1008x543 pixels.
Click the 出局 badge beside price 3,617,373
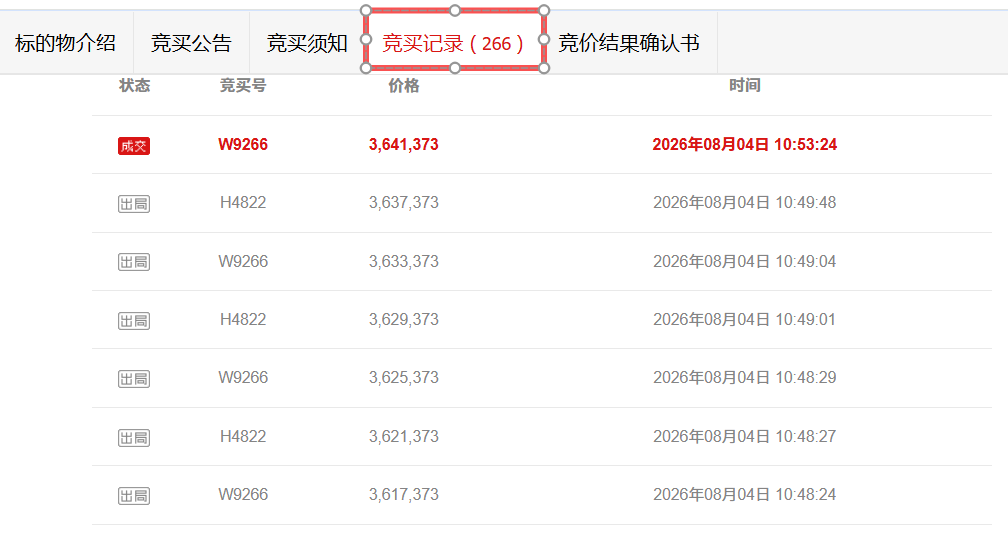pyautogui.click(x=134, y=495)
